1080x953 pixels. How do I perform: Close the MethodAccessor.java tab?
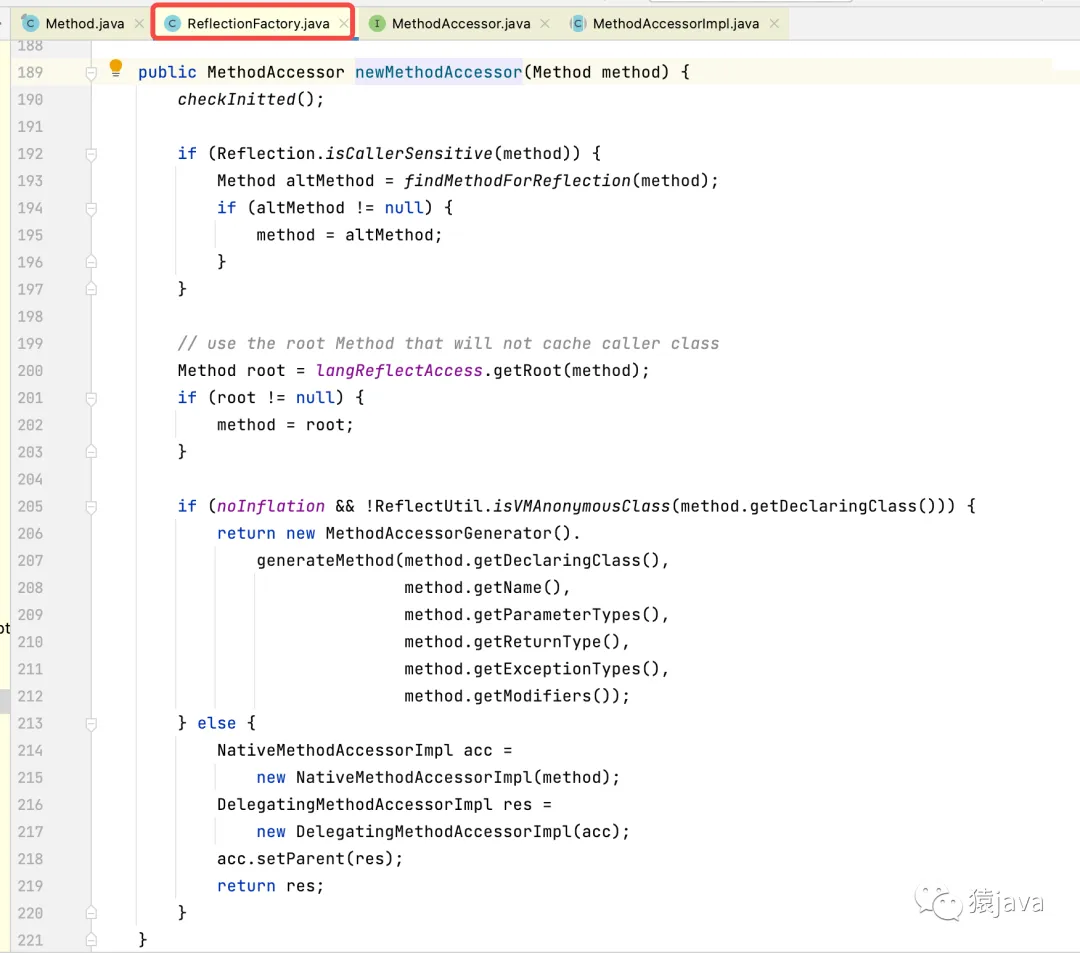545,23
